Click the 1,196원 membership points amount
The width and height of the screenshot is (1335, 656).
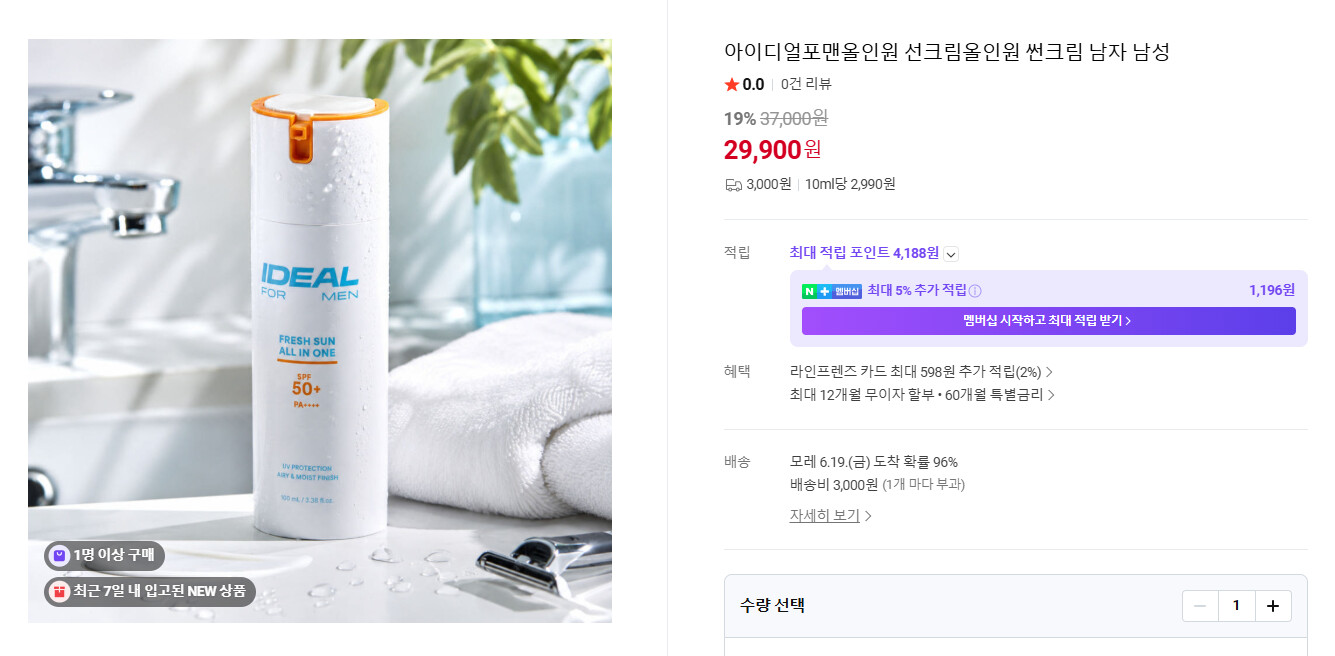(x=1271, y=290)
